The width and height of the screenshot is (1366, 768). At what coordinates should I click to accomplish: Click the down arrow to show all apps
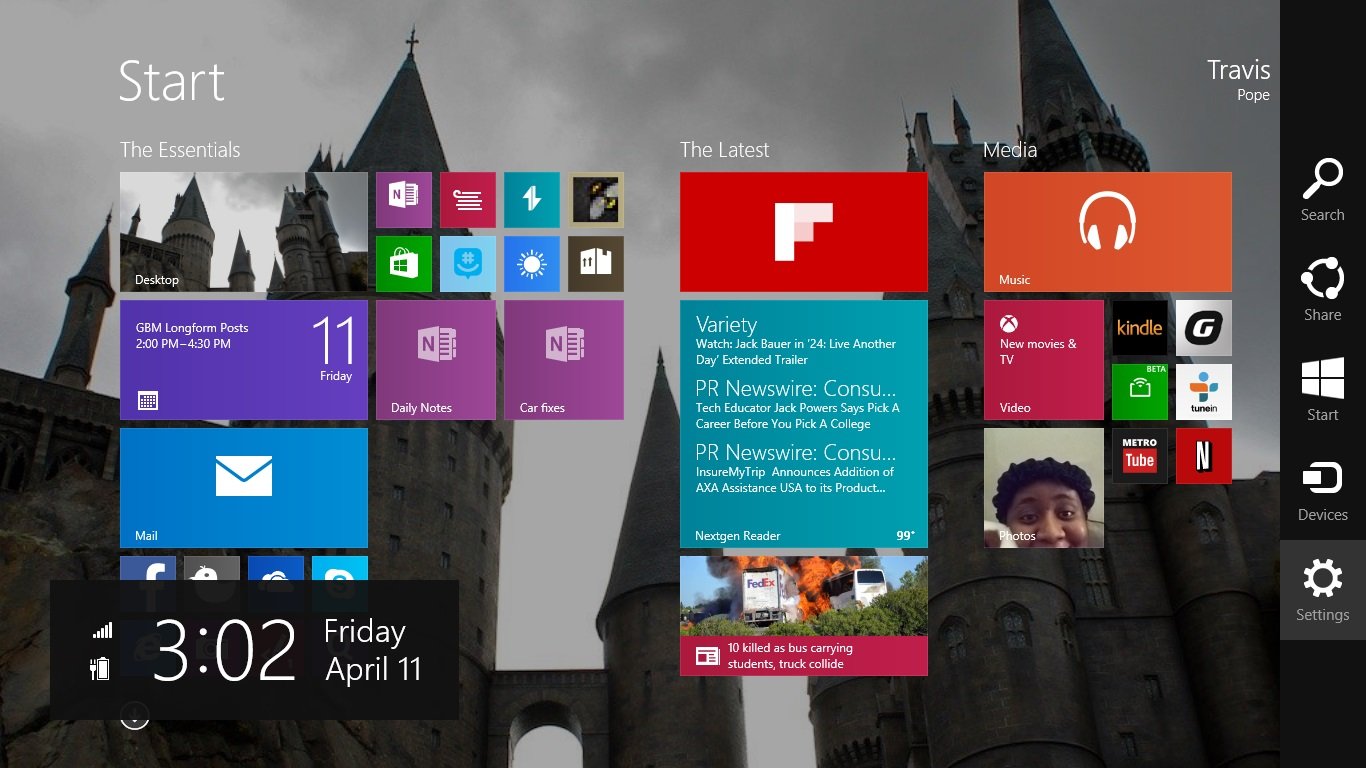(134, 714)
